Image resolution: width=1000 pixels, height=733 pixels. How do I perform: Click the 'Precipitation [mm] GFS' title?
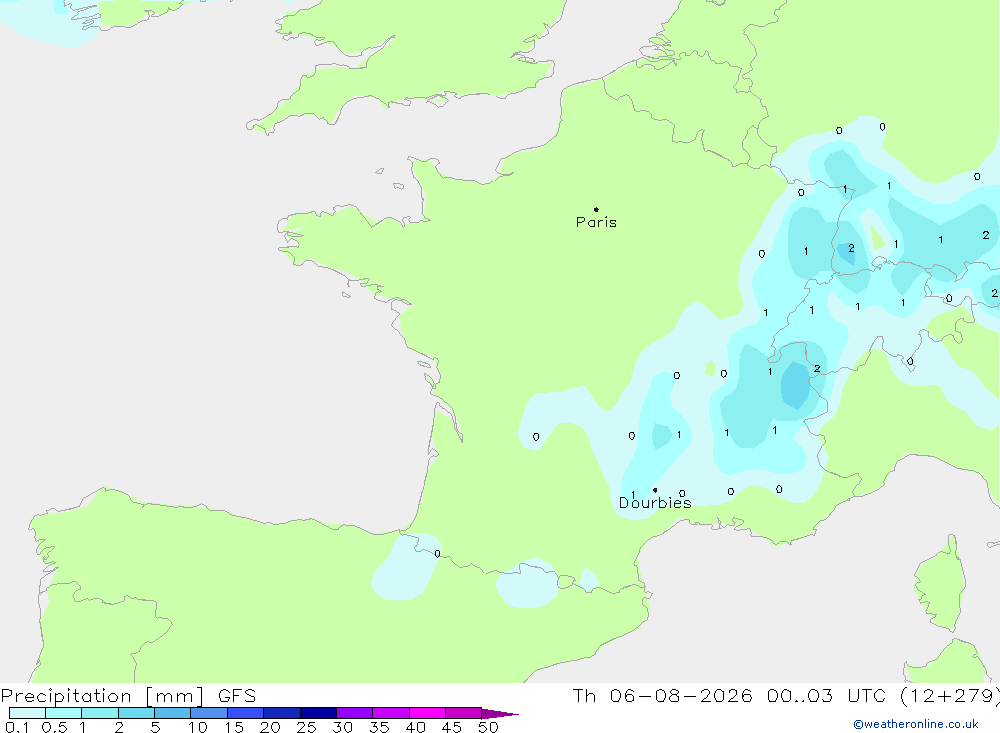pos(128,695)
